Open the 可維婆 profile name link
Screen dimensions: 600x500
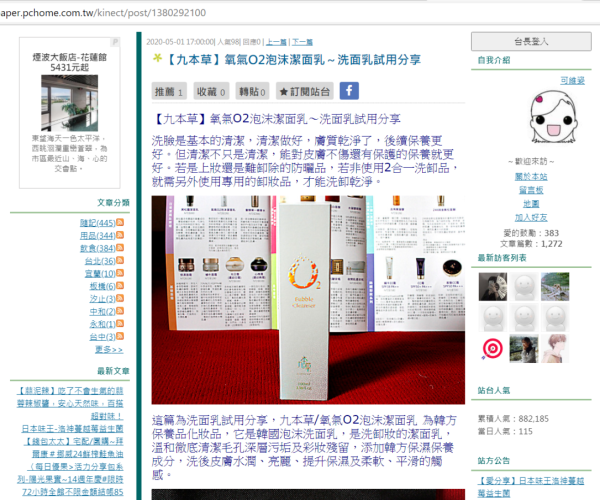(572, 80)
